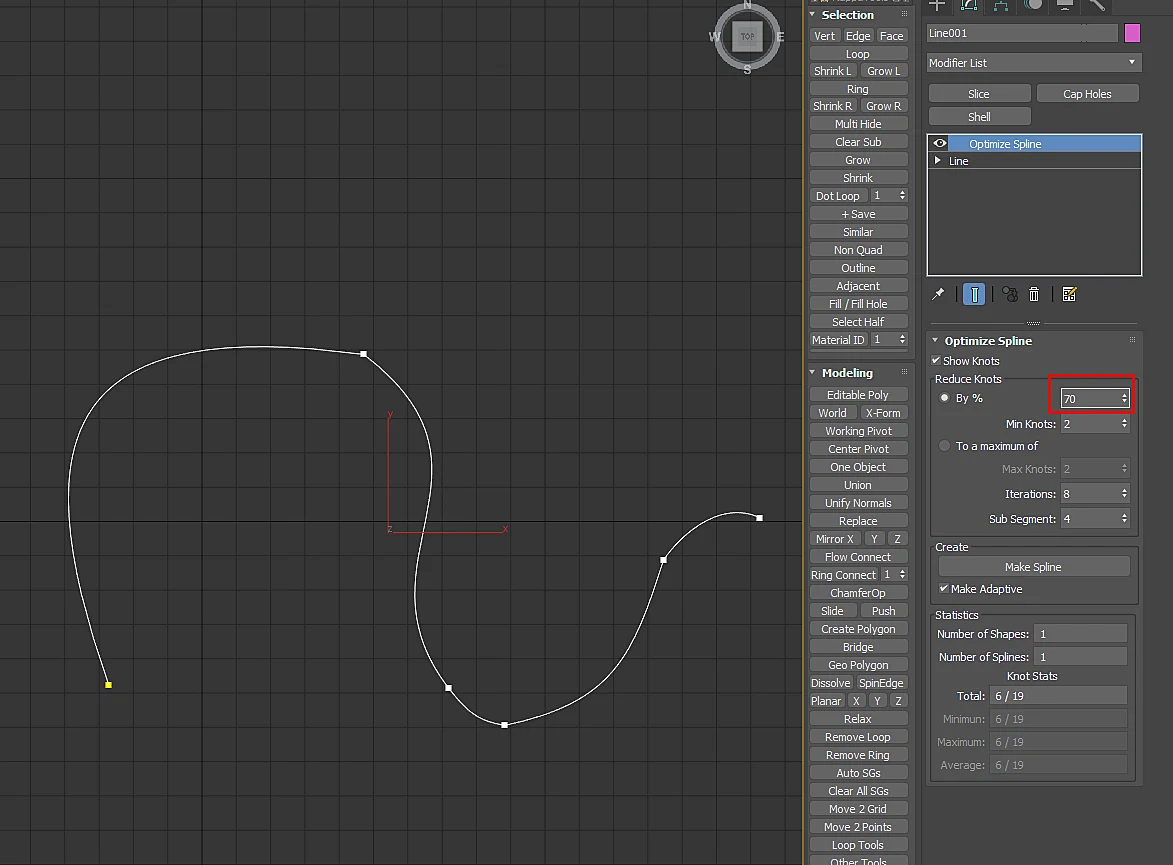Select Line in the modifier stack
The image size is (1173, 865).
pos(1034,161)
